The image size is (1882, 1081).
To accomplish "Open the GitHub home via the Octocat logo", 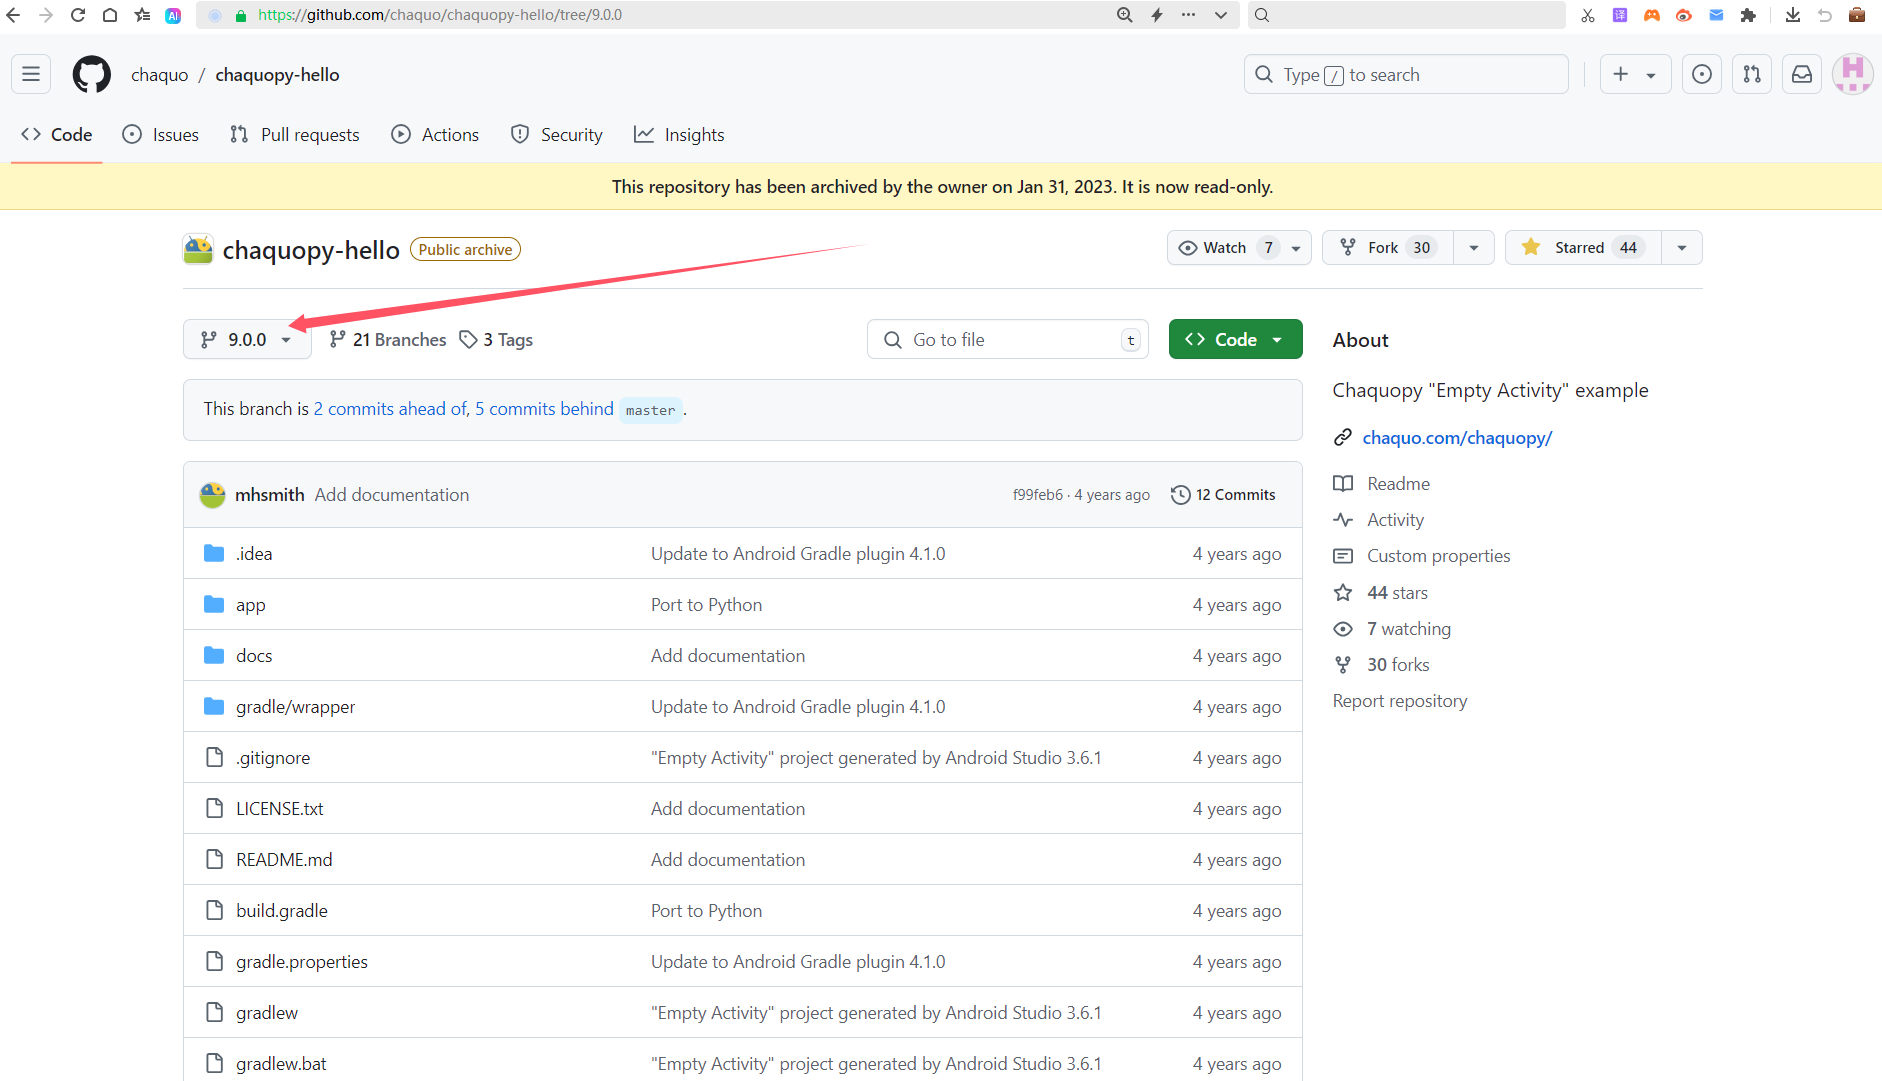I will pos(91,73).
